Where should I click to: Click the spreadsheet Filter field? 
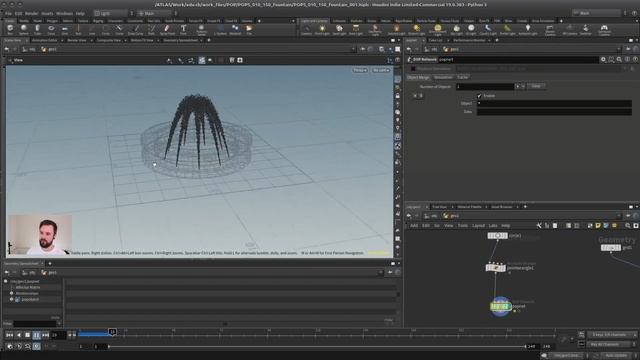[x=35, y=324]
